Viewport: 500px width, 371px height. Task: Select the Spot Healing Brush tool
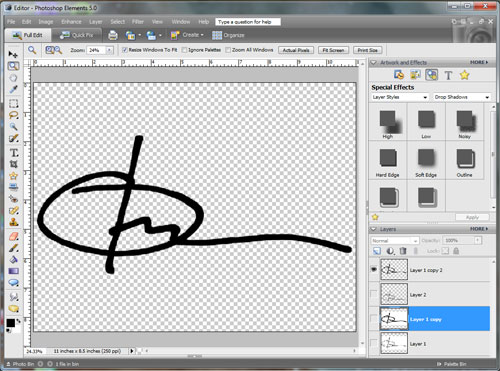coord(13,210)
